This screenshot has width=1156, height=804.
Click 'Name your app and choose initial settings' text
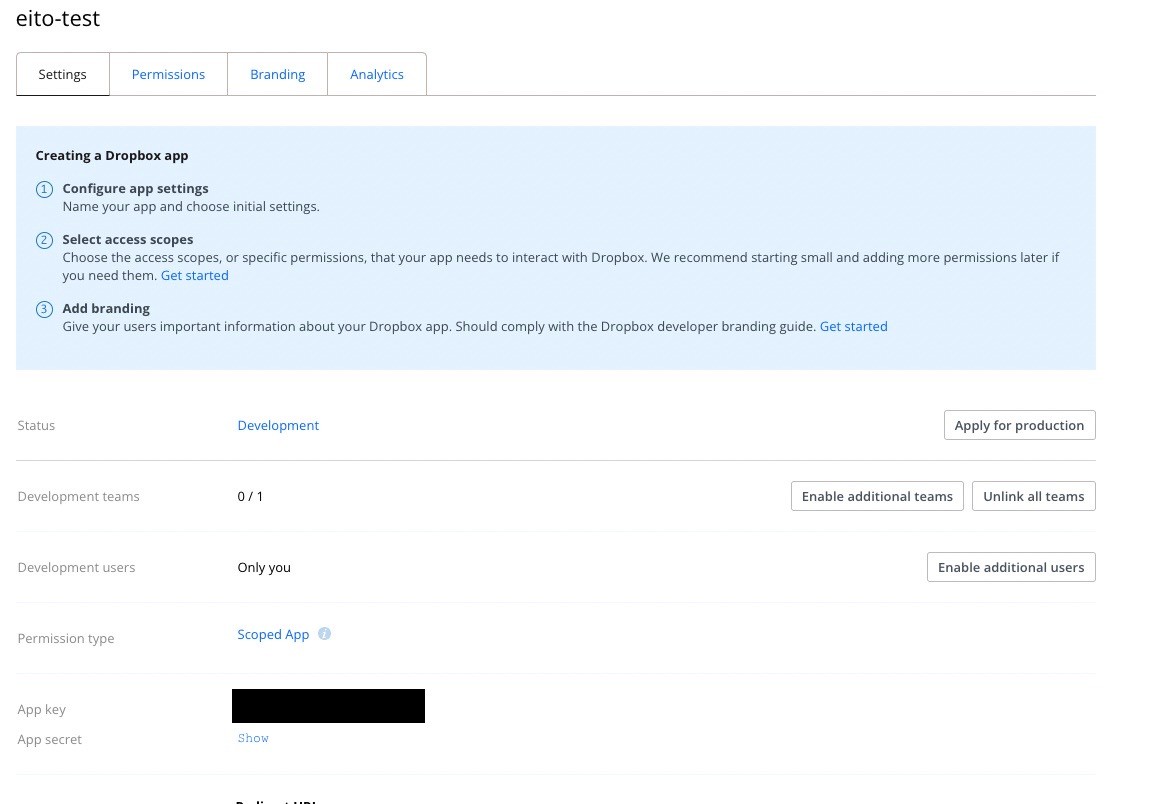[x=191, y=207]
